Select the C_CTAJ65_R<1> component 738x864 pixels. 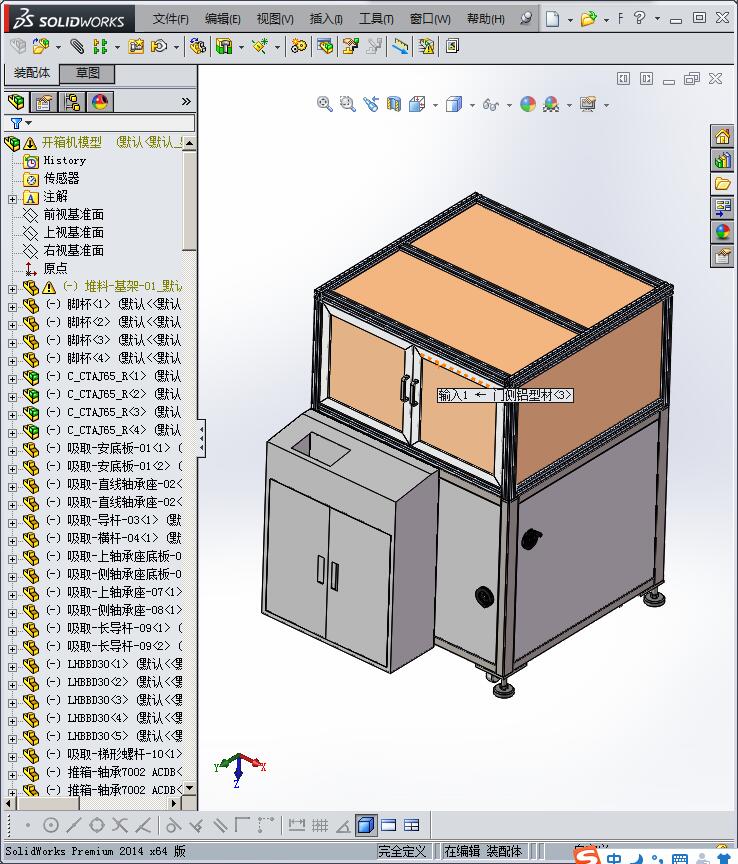click(x=106, y=376)
